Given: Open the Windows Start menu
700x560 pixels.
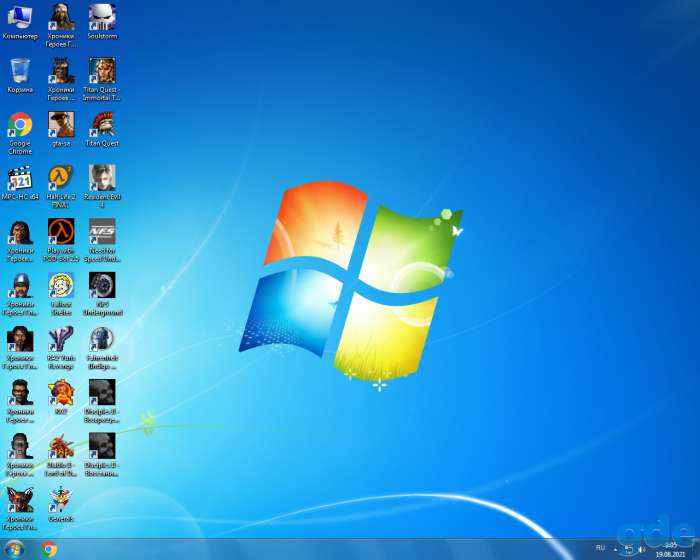Looking at the screenshot, I should [14, 549].
